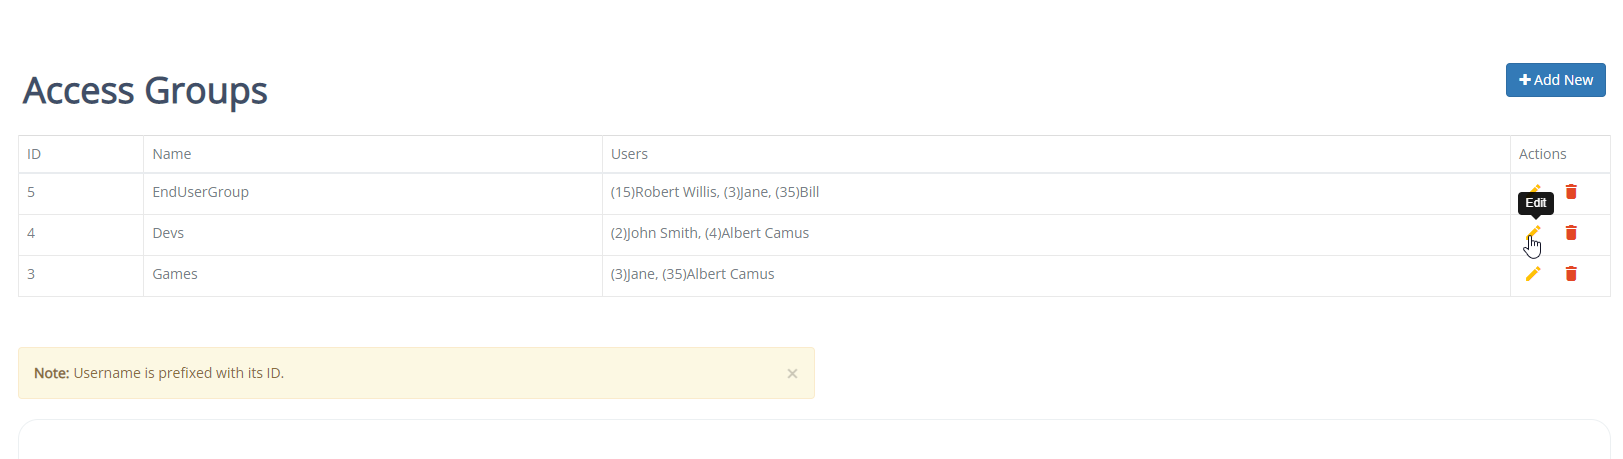Select the Games name cell
Viewport: 1623px width, 459px height.
pyautogui.click(x=373, y=274)
